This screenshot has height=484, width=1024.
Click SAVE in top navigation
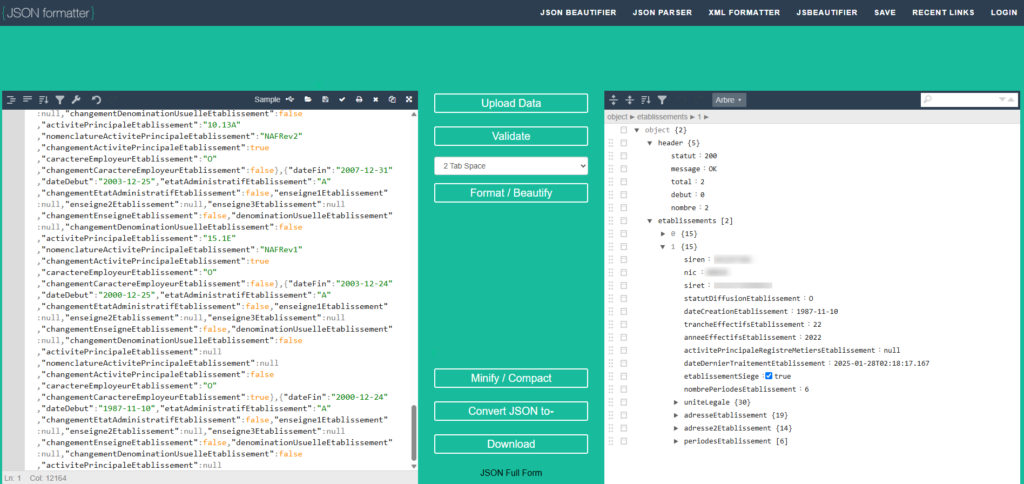point(885,12)
